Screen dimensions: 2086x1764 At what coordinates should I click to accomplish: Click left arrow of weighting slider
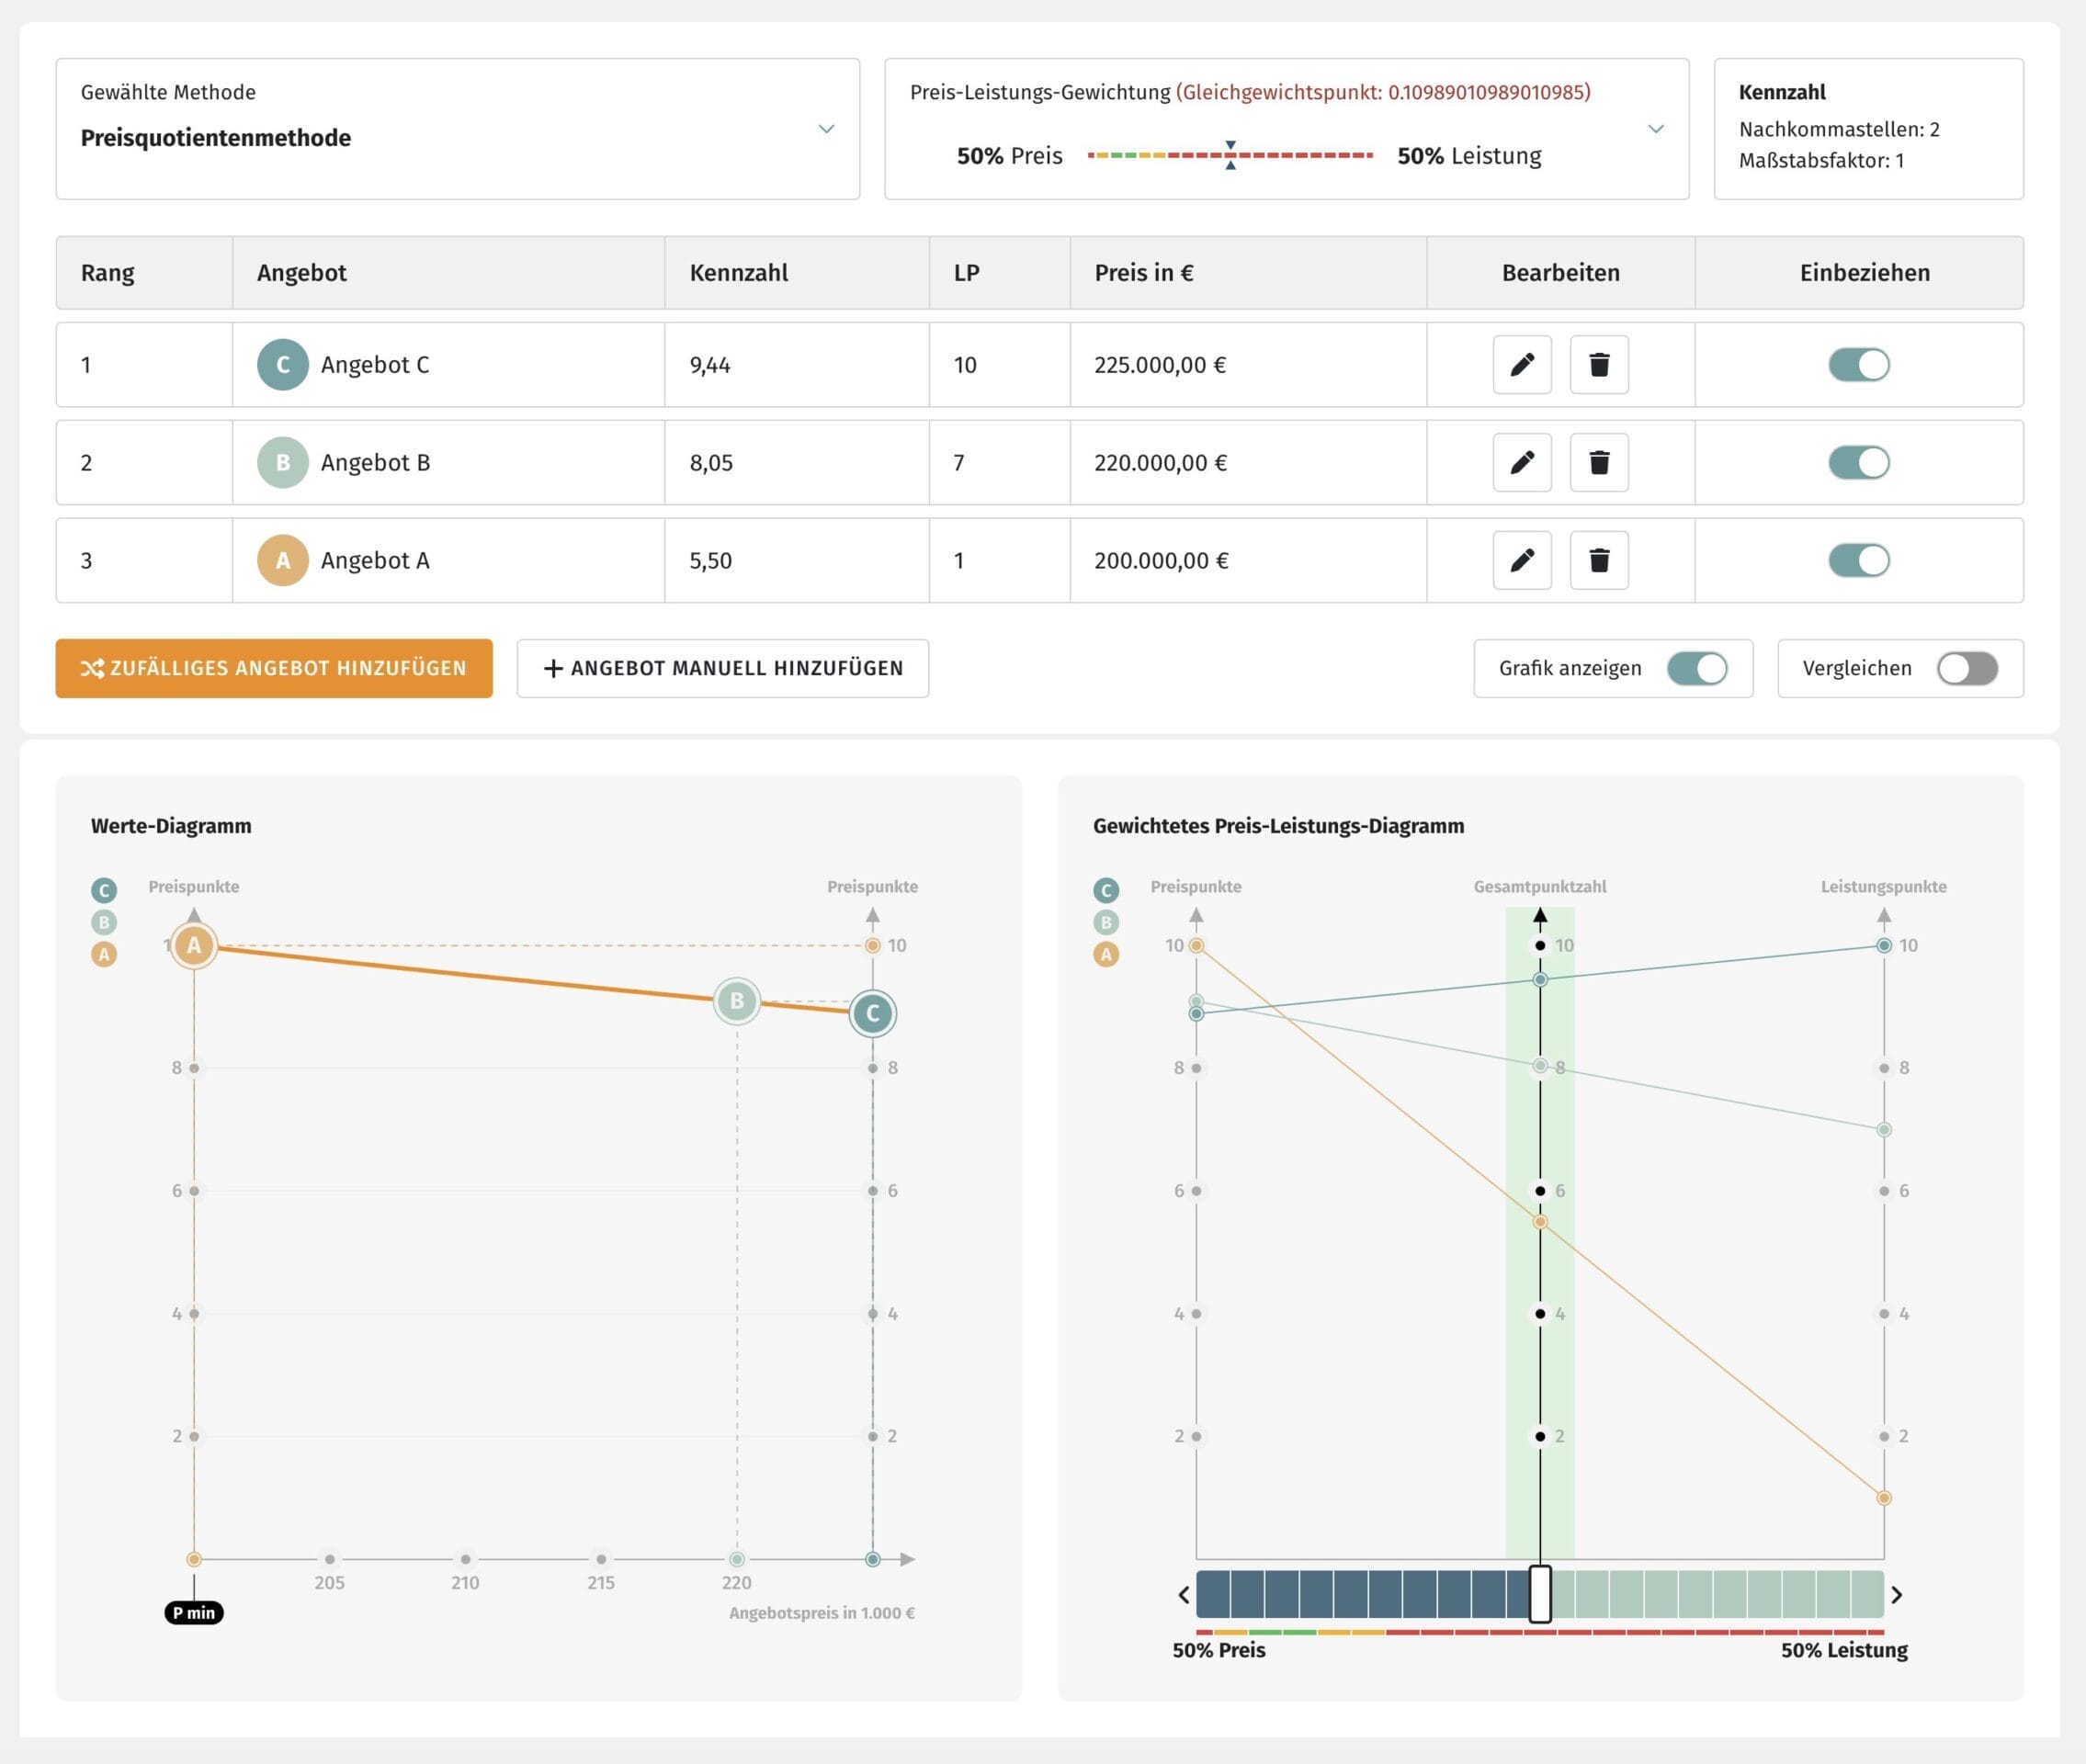point(1183,1595)
